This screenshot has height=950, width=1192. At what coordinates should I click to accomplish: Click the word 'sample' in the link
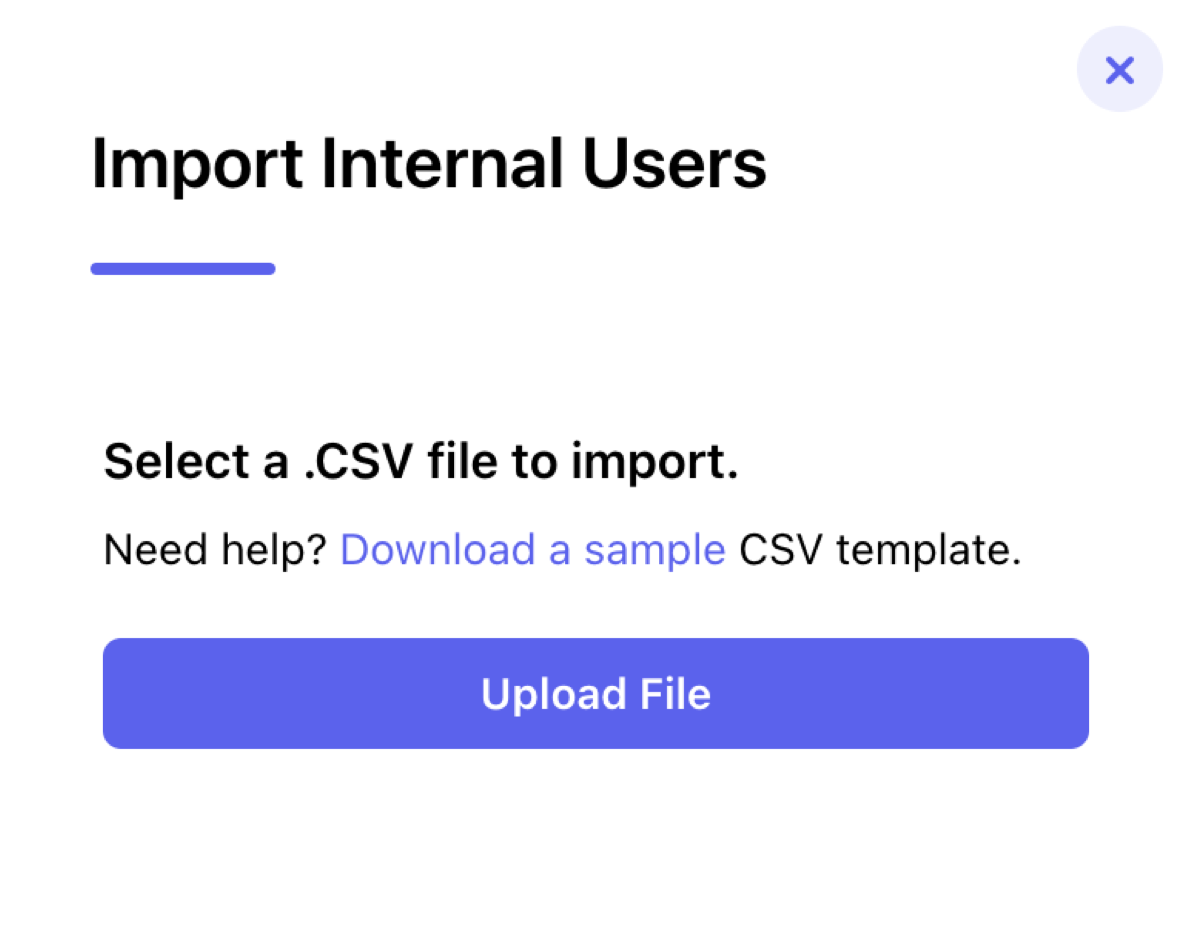(x=655, y=551)
